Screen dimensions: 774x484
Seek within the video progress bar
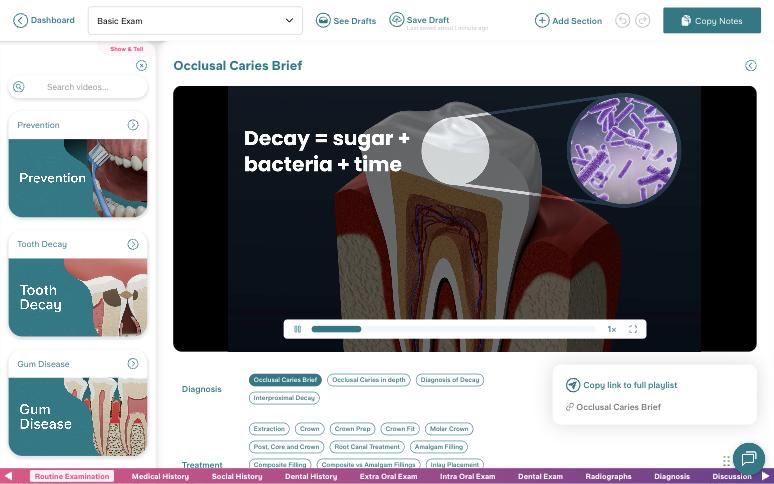[x=453, y=329]
